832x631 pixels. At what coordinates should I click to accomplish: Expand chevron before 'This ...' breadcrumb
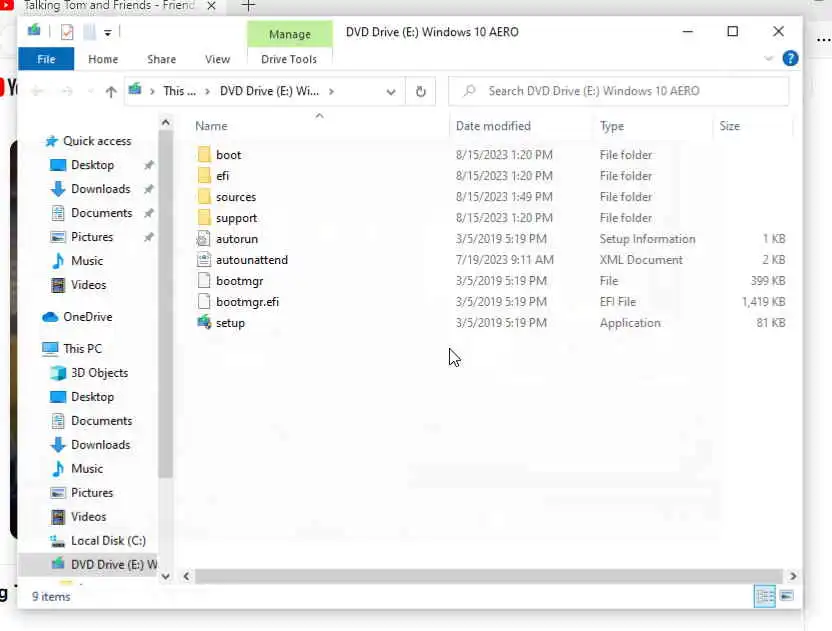(152, 91)
